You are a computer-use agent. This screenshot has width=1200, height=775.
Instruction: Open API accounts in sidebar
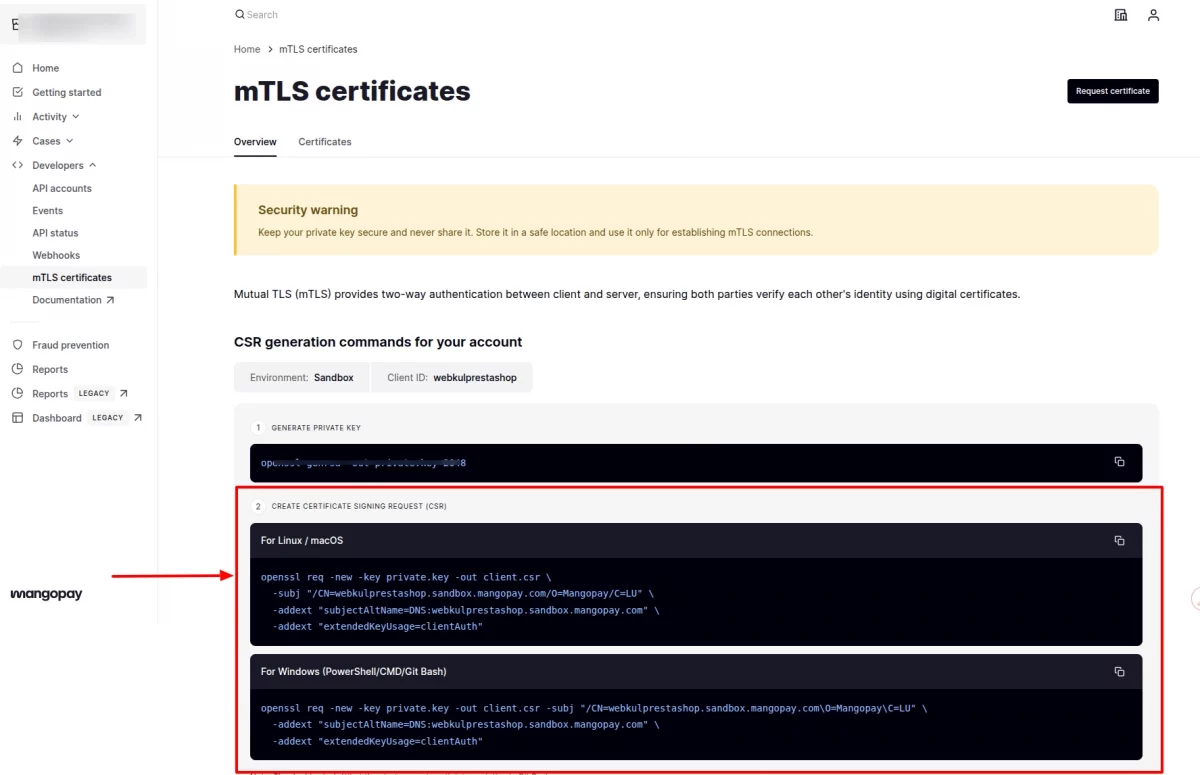(62, 188)
